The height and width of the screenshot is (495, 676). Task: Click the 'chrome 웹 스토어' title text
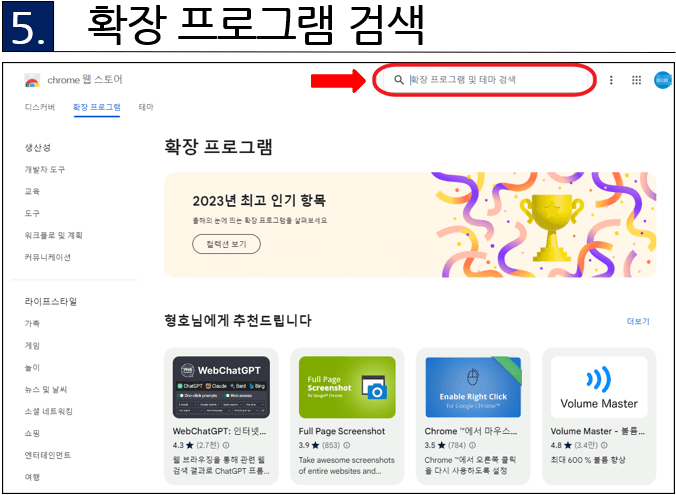click(x=85, y=80)
